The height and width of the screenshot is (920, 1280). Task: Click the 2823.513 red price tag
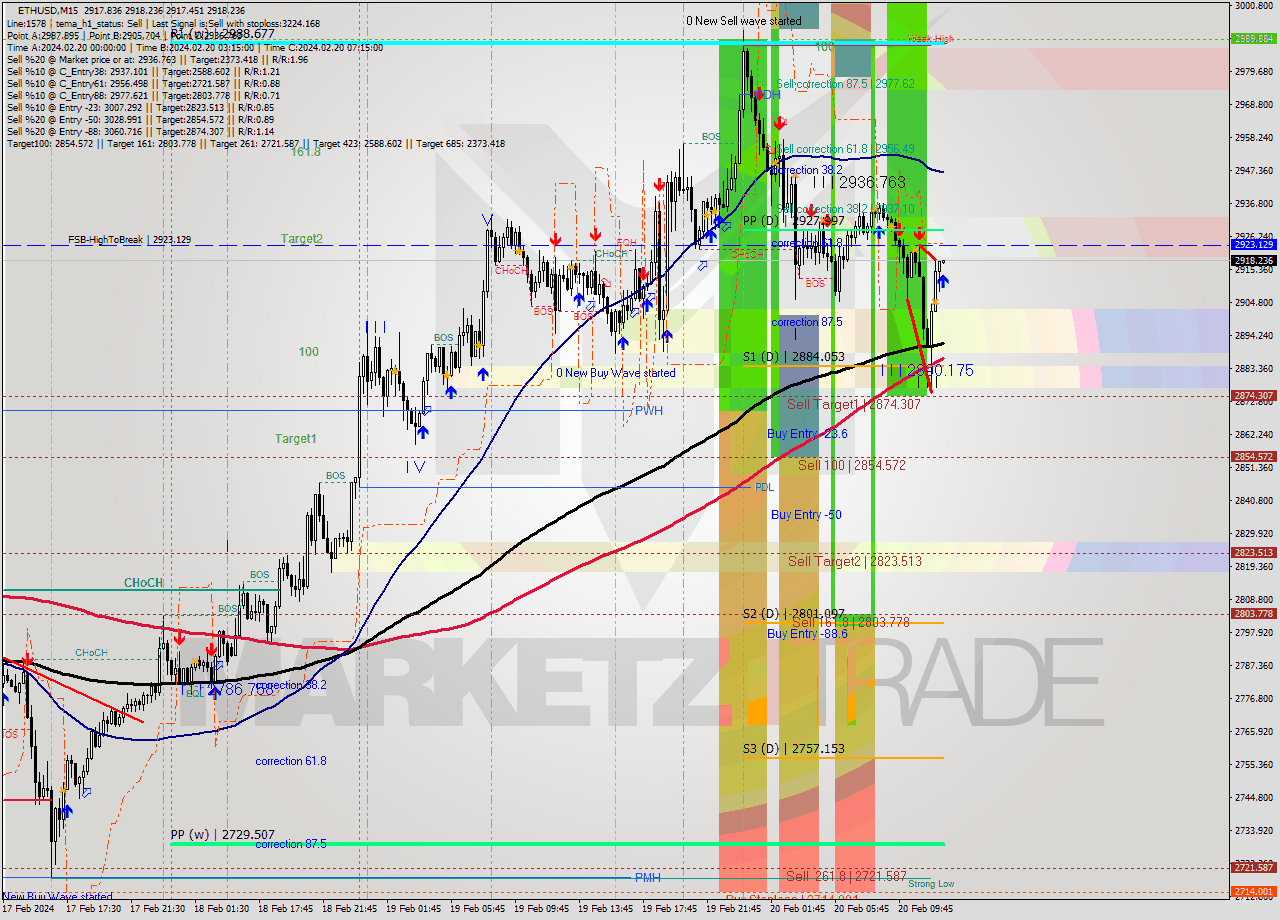pos(1253,553)
